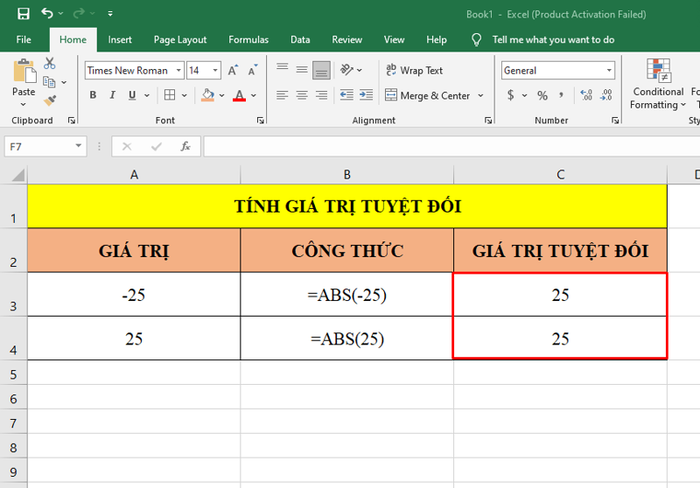700x488 pixels.
Task: Click the Undo arrow icon
Action: point(47,13)
